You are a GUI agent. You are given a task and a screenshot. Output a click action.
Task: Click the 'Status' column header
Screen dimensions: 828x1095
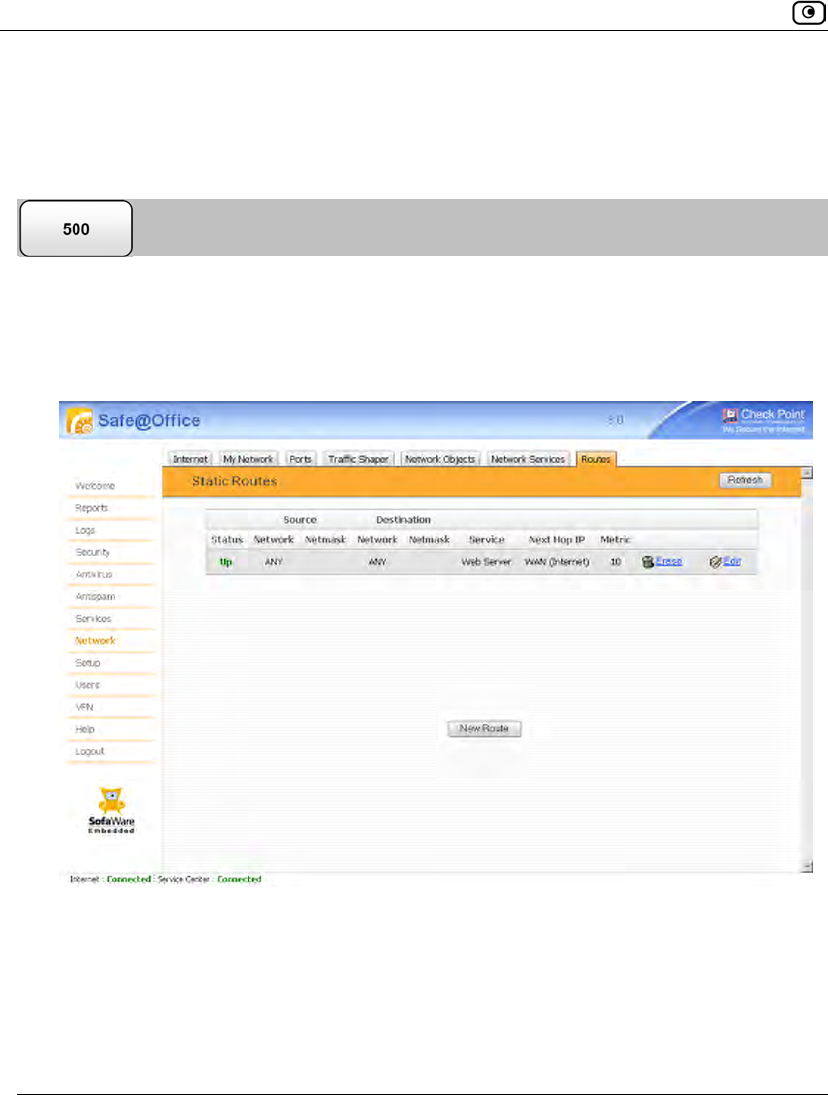coord(227,540)
